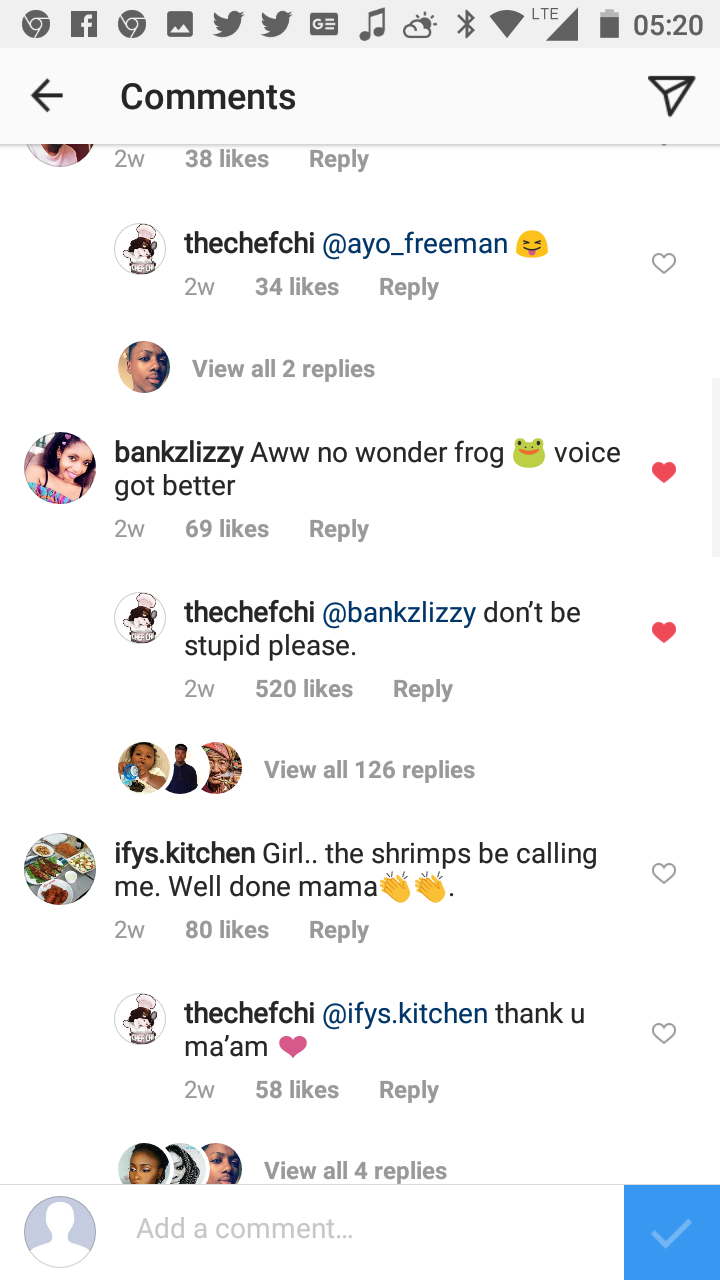The image size is (720, 1280).
Task: Post comment with the blue checkmark
Action: click(671, 1232)
